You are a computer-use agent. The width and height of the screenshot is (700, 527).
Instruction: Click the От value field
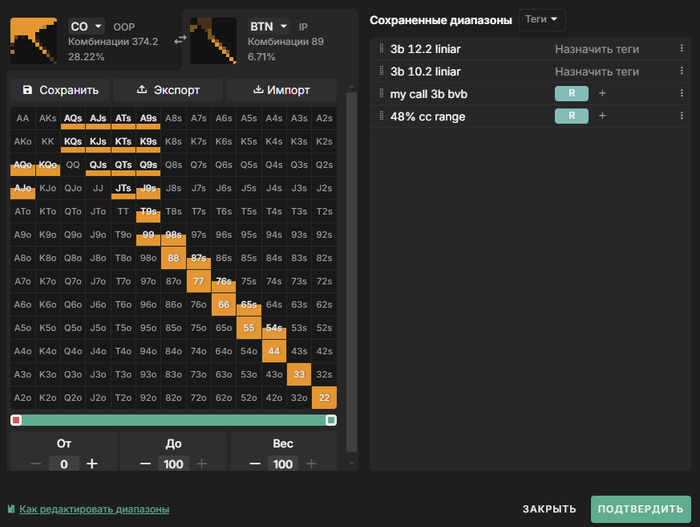[64, 464]
